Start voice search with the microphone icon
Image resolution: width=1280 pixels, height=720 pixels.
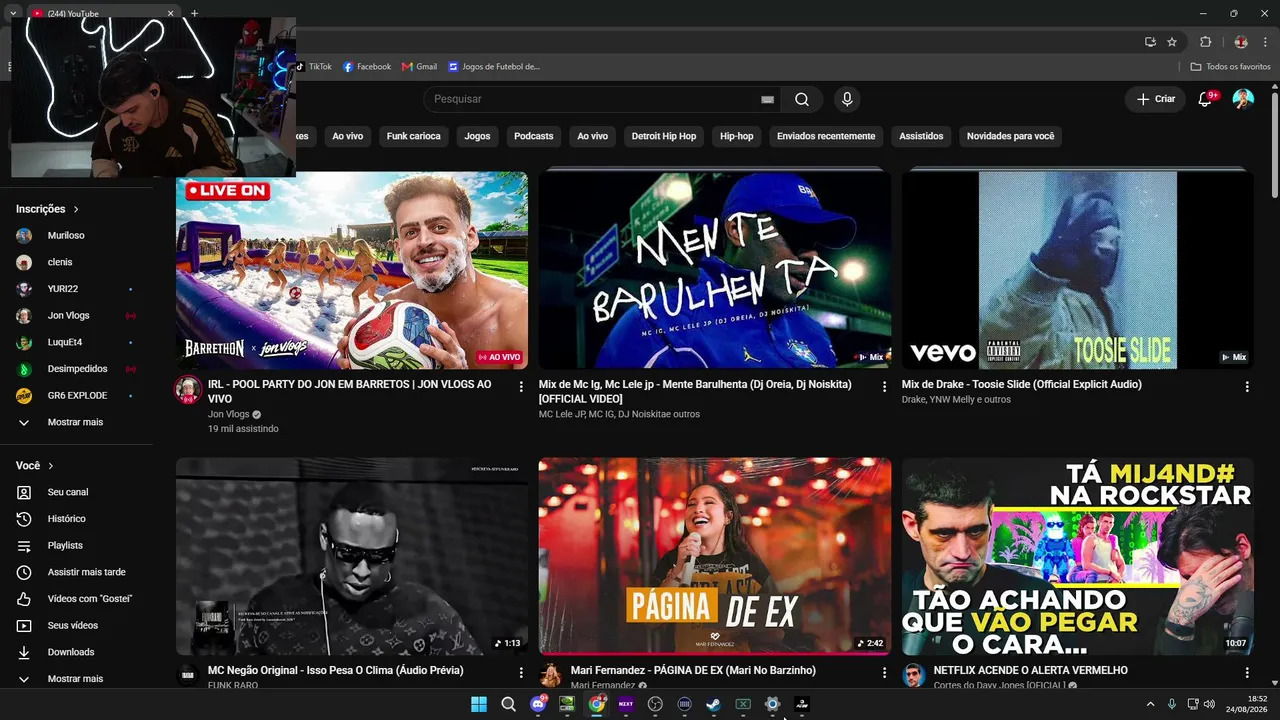(847, 99)
